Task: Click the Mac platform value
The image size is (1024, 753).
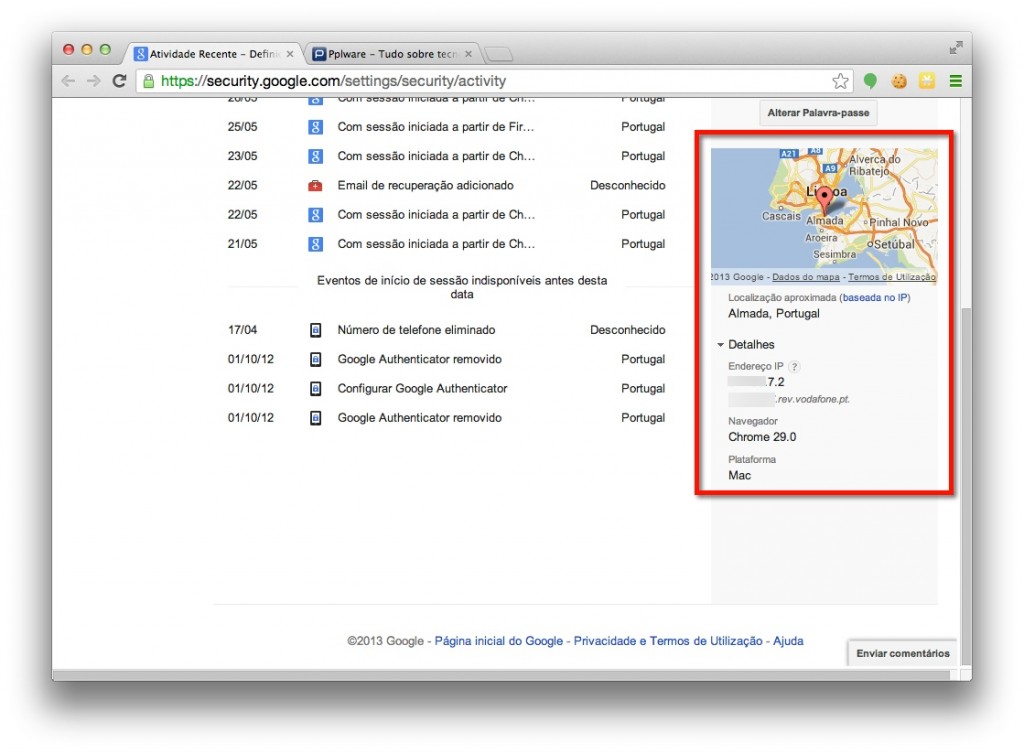Action: coord(739,475)
